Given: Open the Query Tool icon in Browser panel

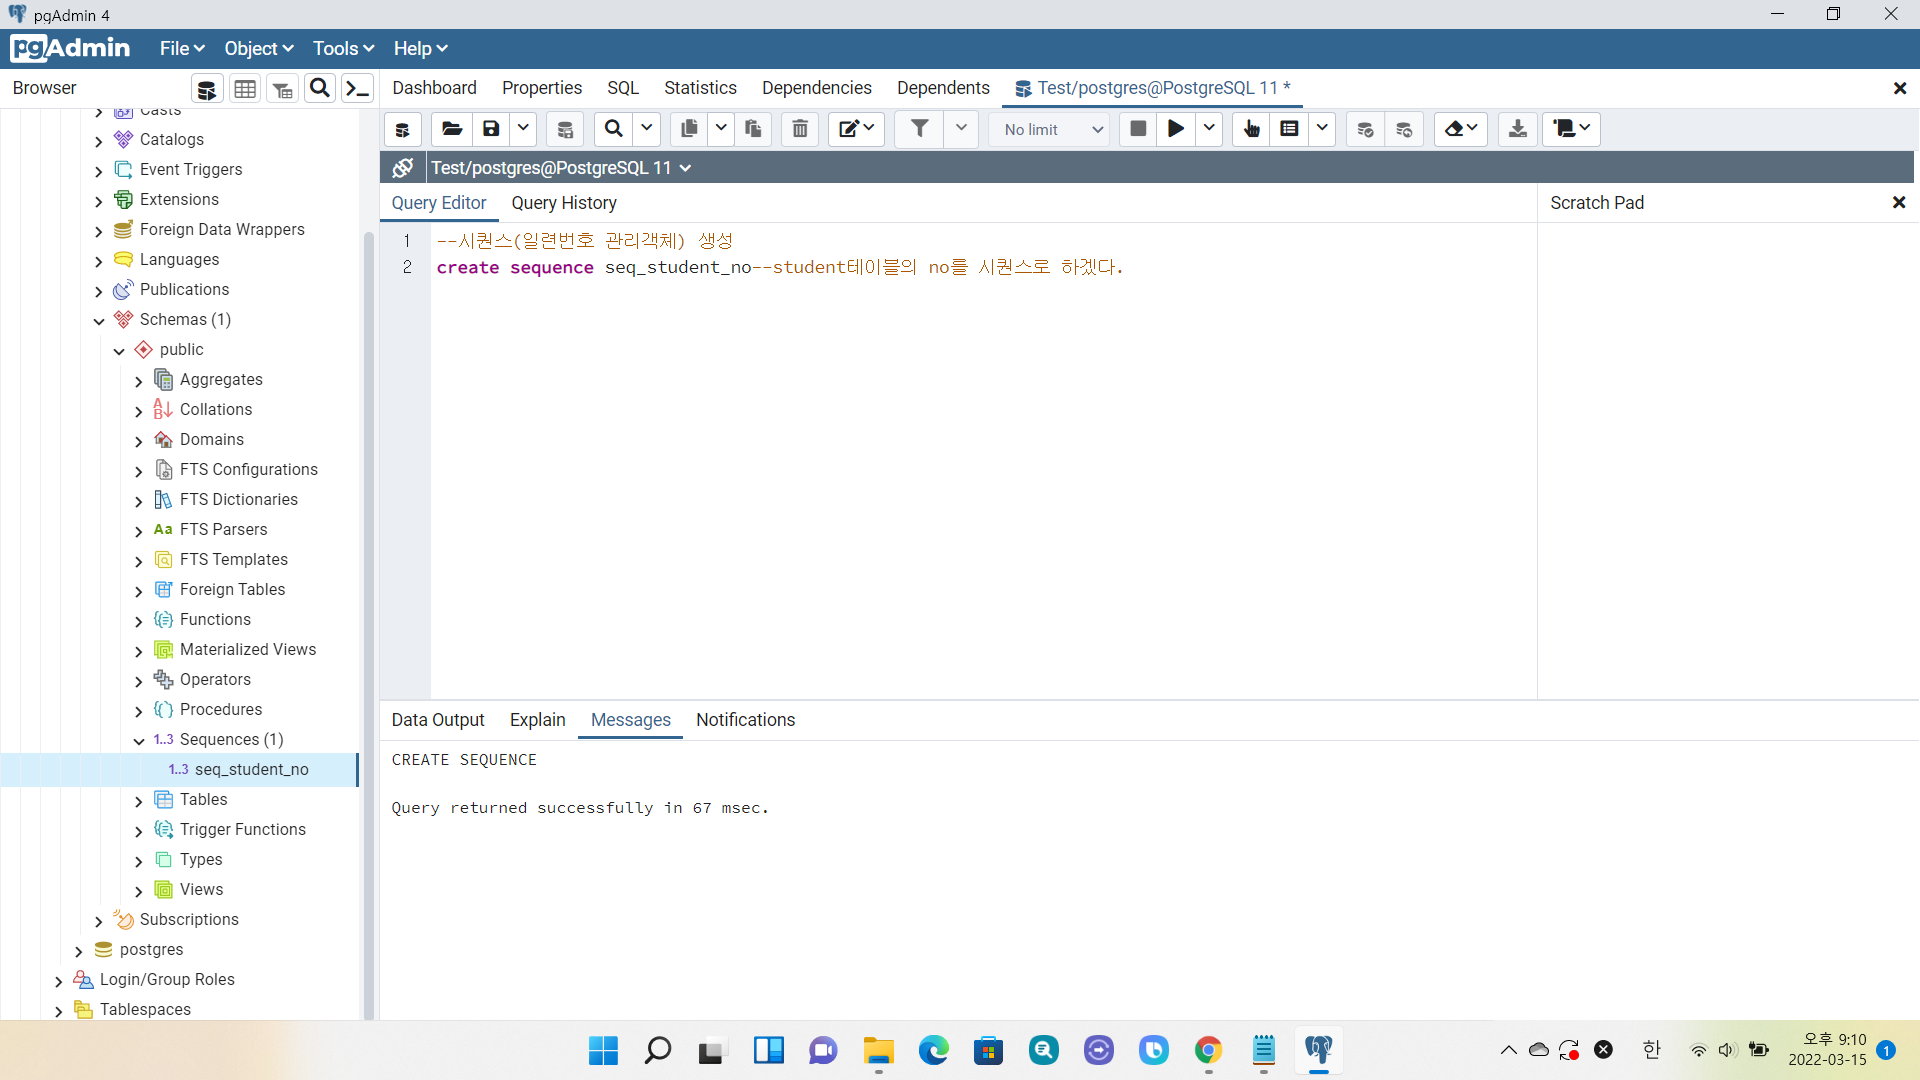Looking at the screenshot, I should tap(207, 89).
